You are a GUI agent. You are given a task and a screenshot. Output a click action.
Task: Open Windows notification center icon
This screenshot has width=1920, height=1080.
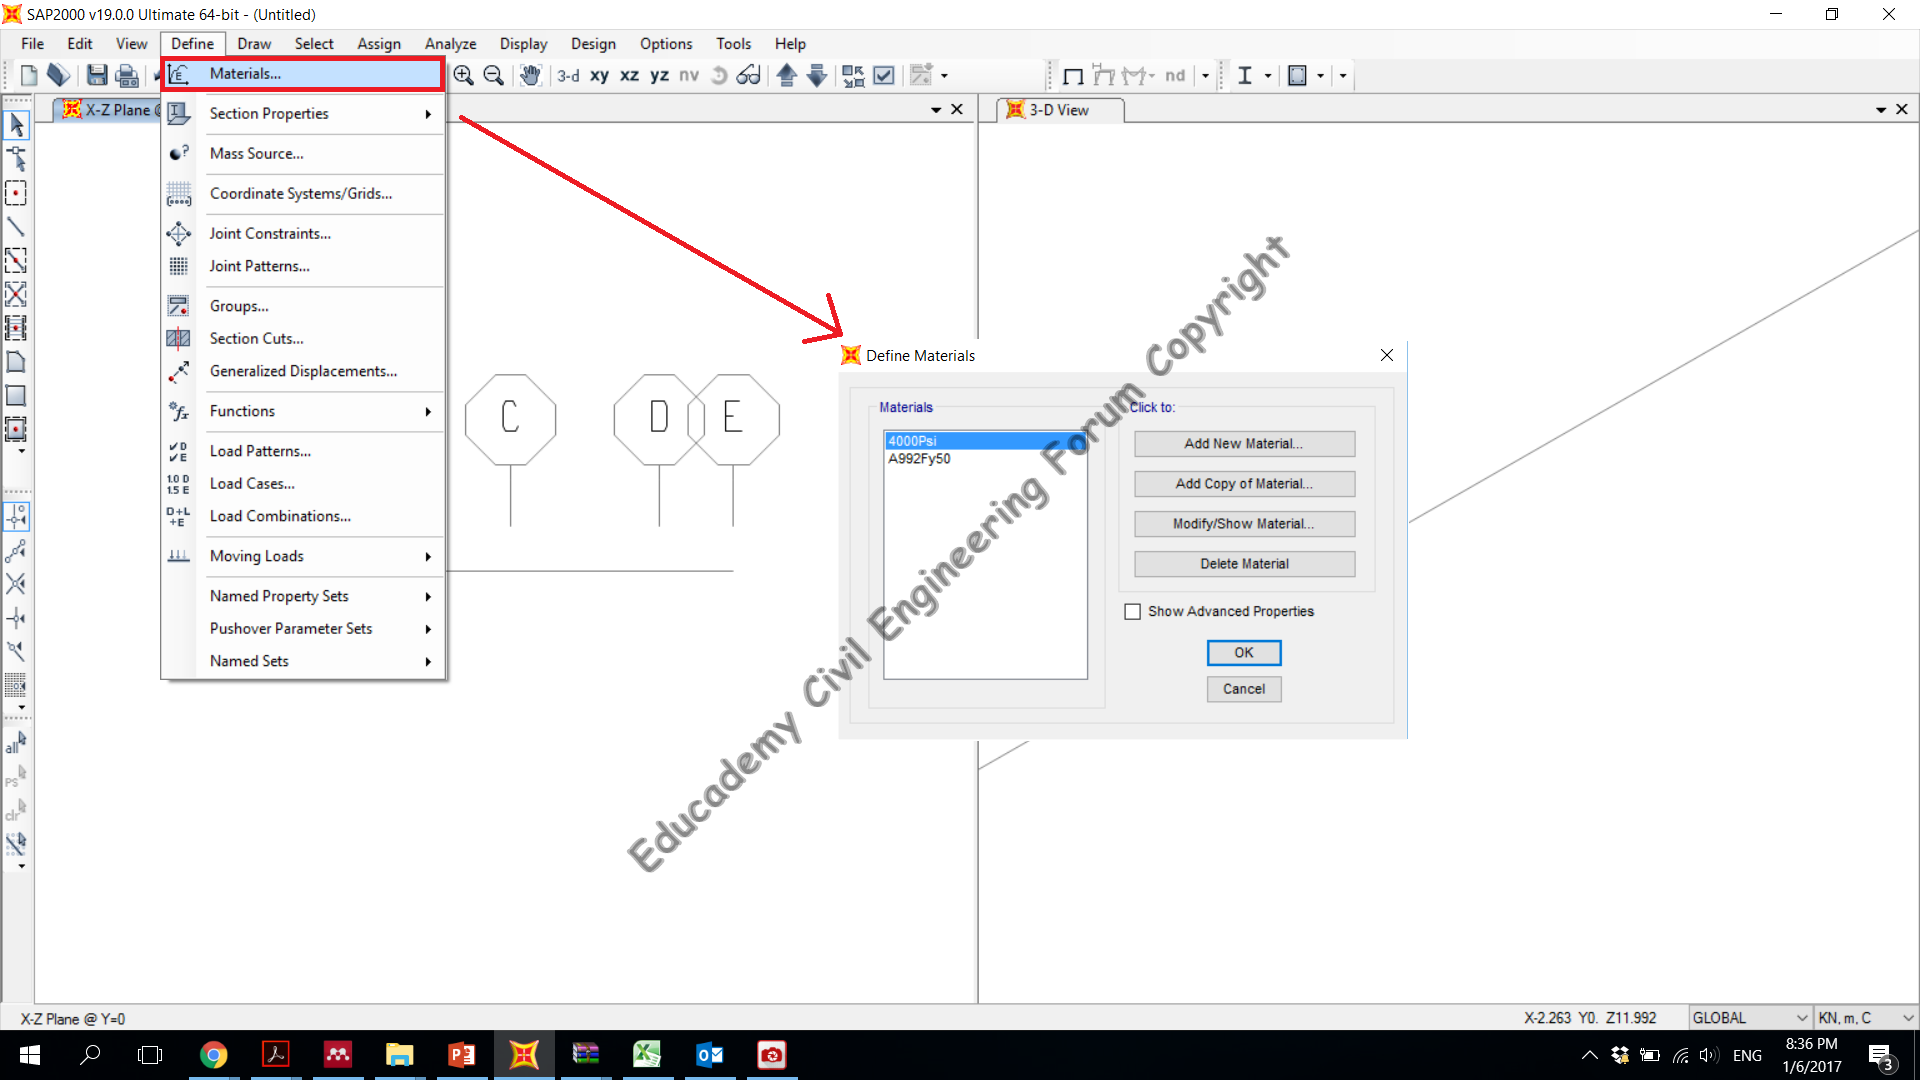coord(1880,1055)
